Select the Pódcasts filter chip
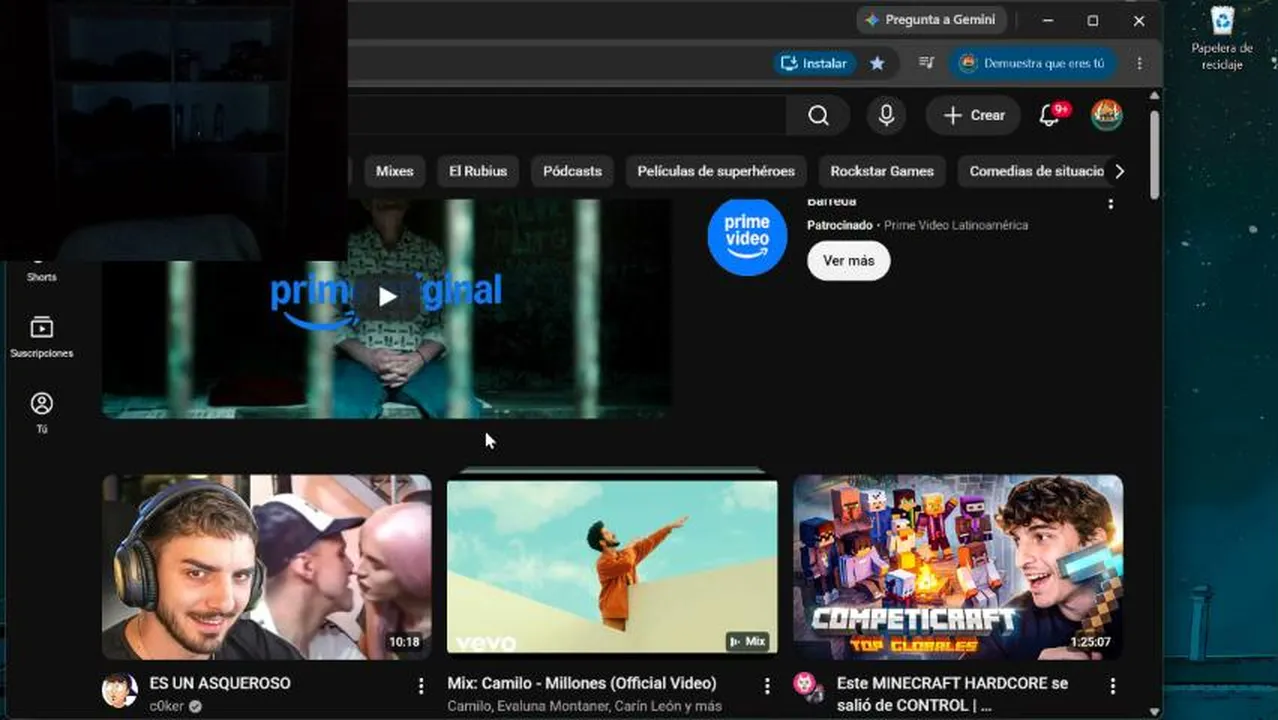1278x720 pixels. point(572,171)
